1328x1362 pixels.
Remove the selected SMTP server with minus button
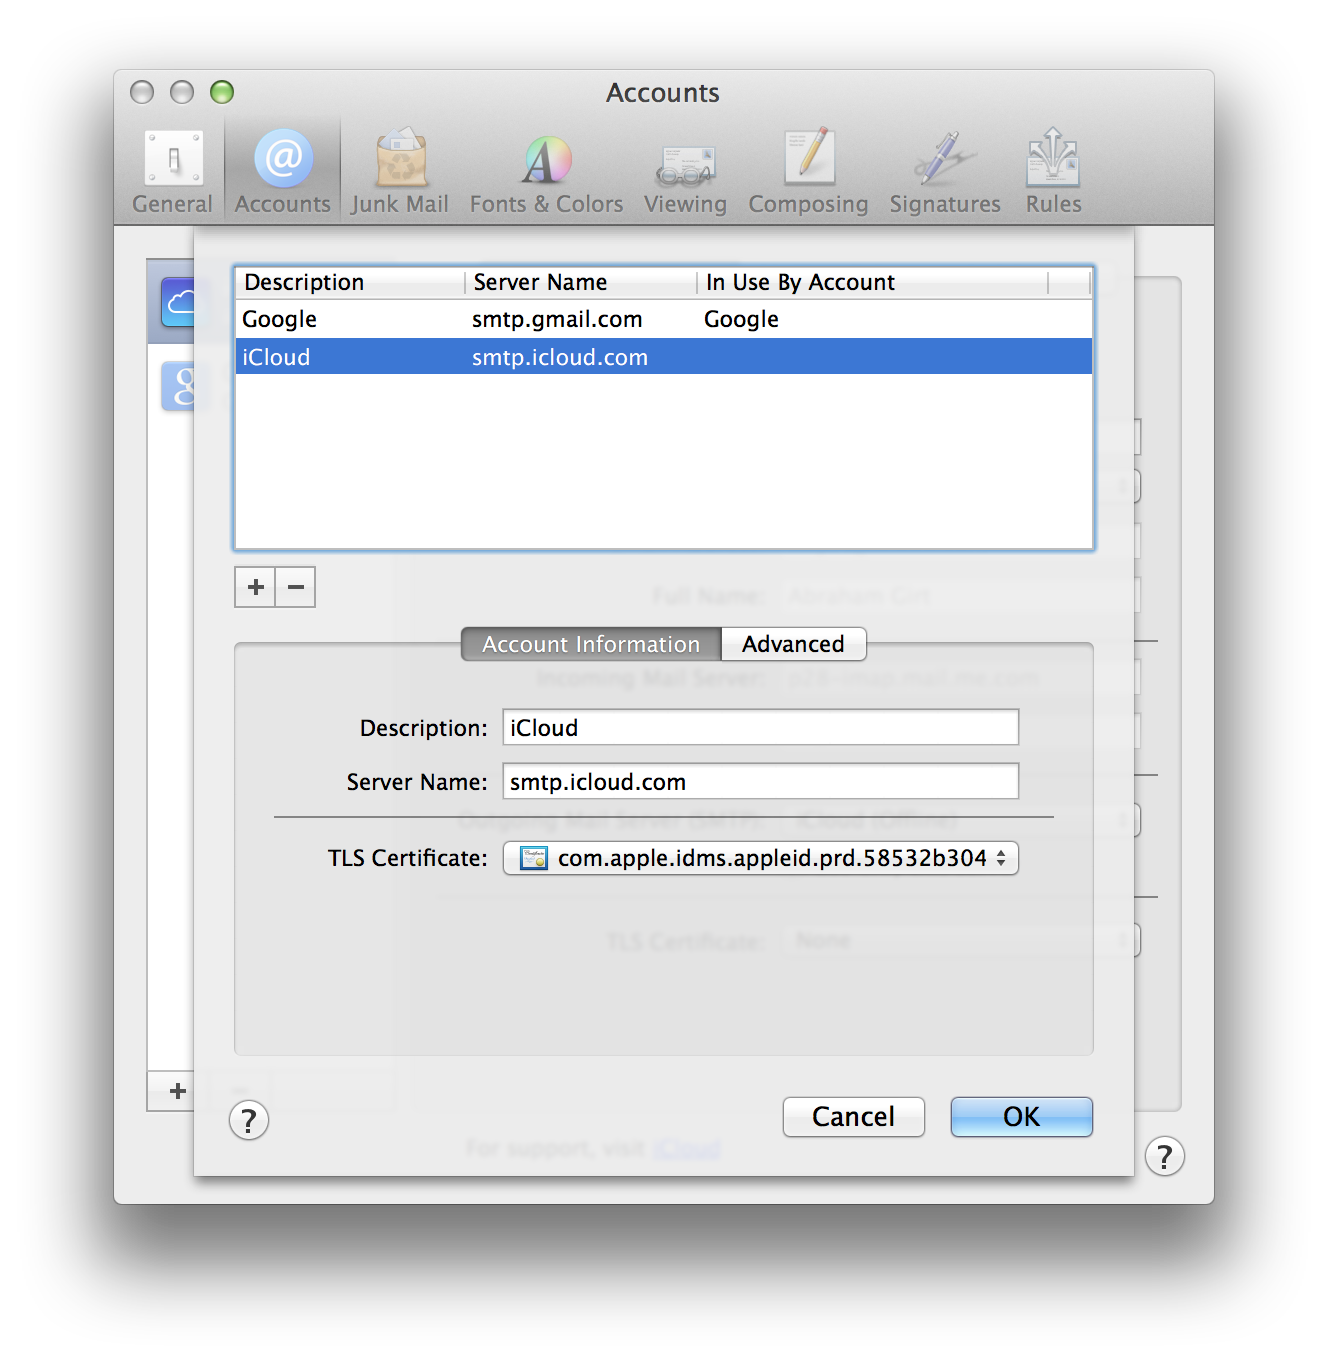pyautogui.click(x=296, y=587)
